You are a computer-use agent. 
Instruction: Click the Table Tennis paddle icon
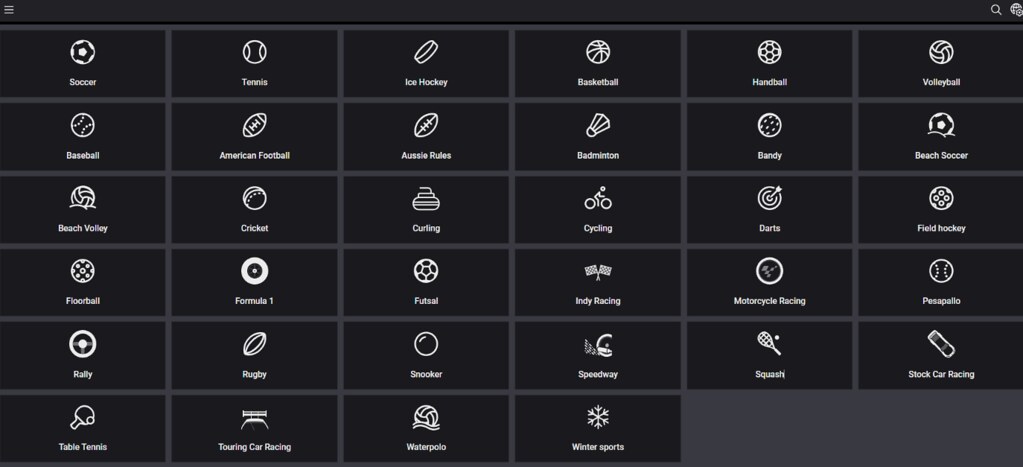(x=83, y=417)
